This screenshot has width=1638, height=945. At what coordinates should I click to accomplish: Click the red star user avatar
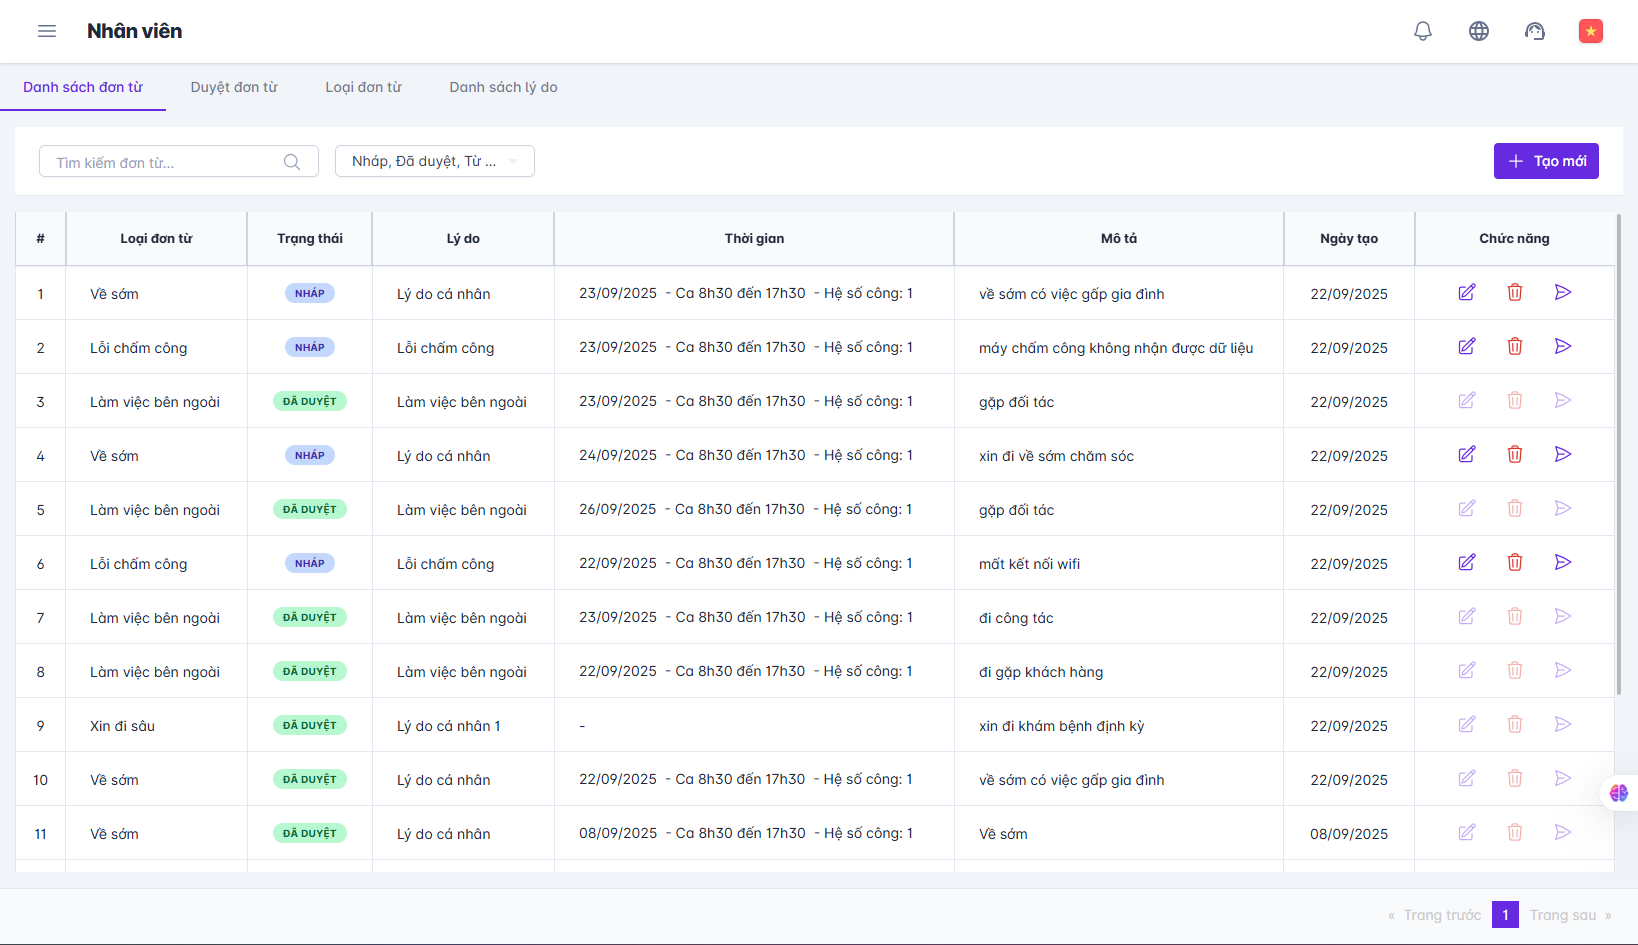point(1590,31)
